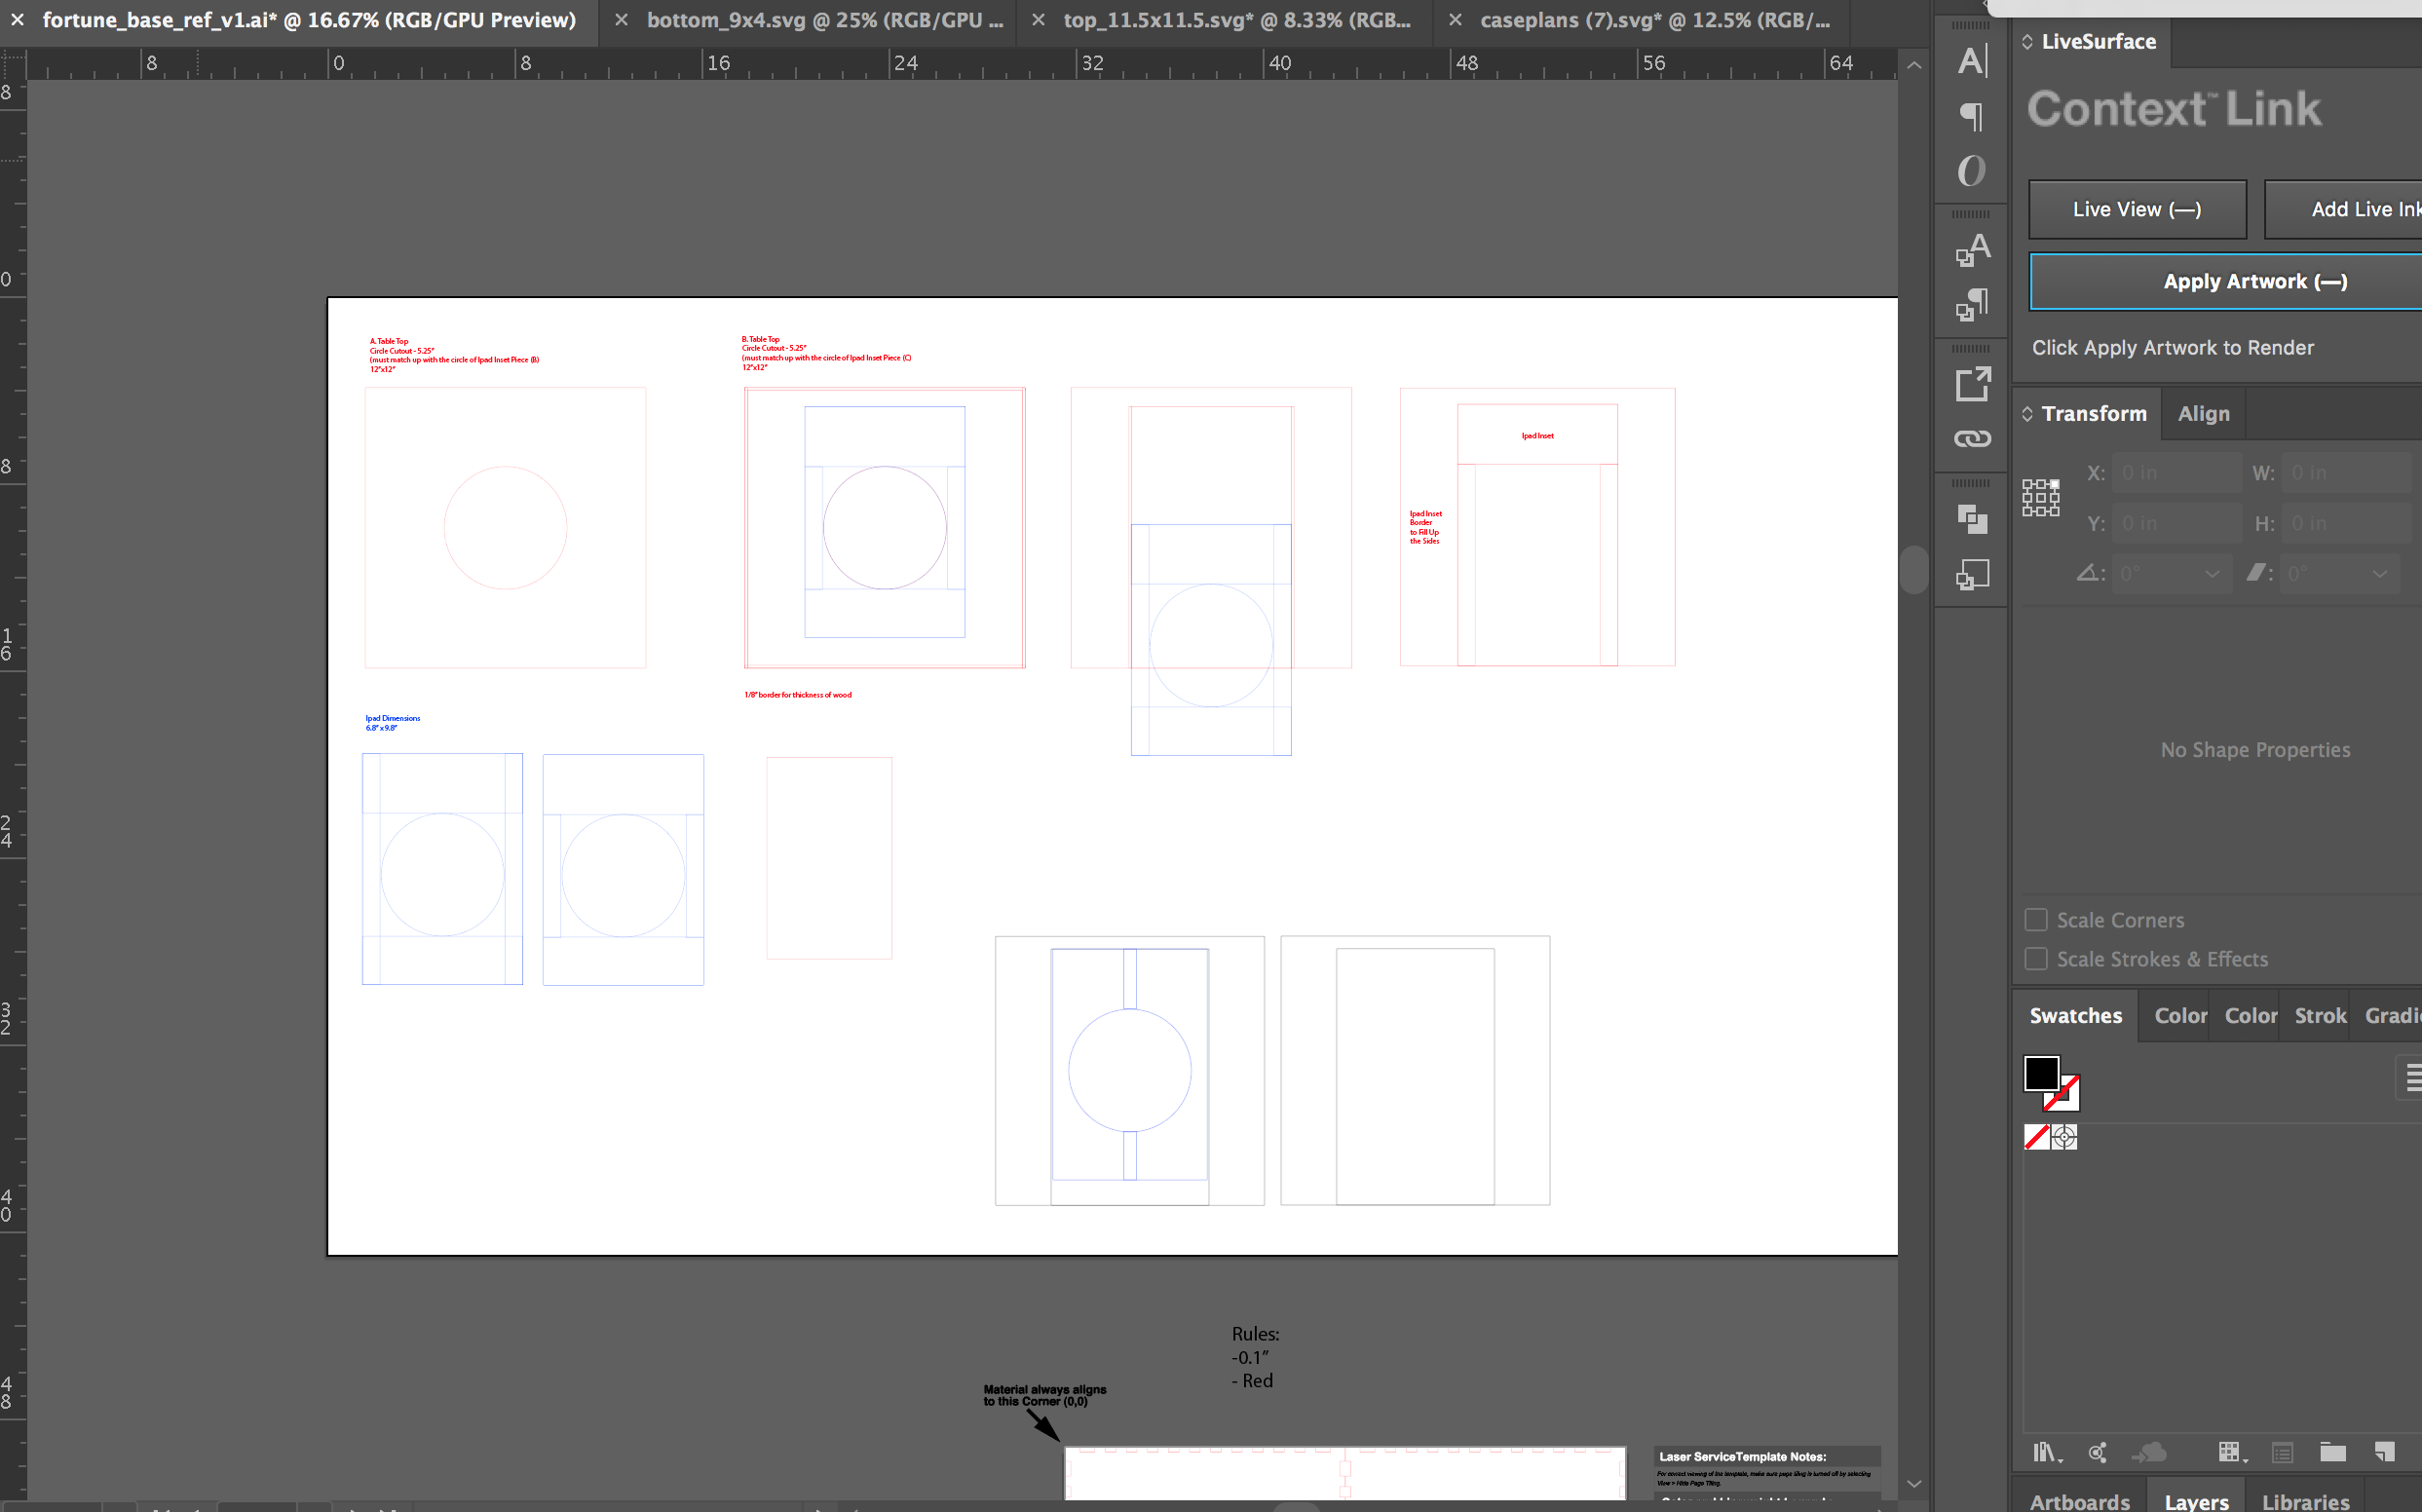Open the rotate angle dropdown

[x=2211, y=574]
